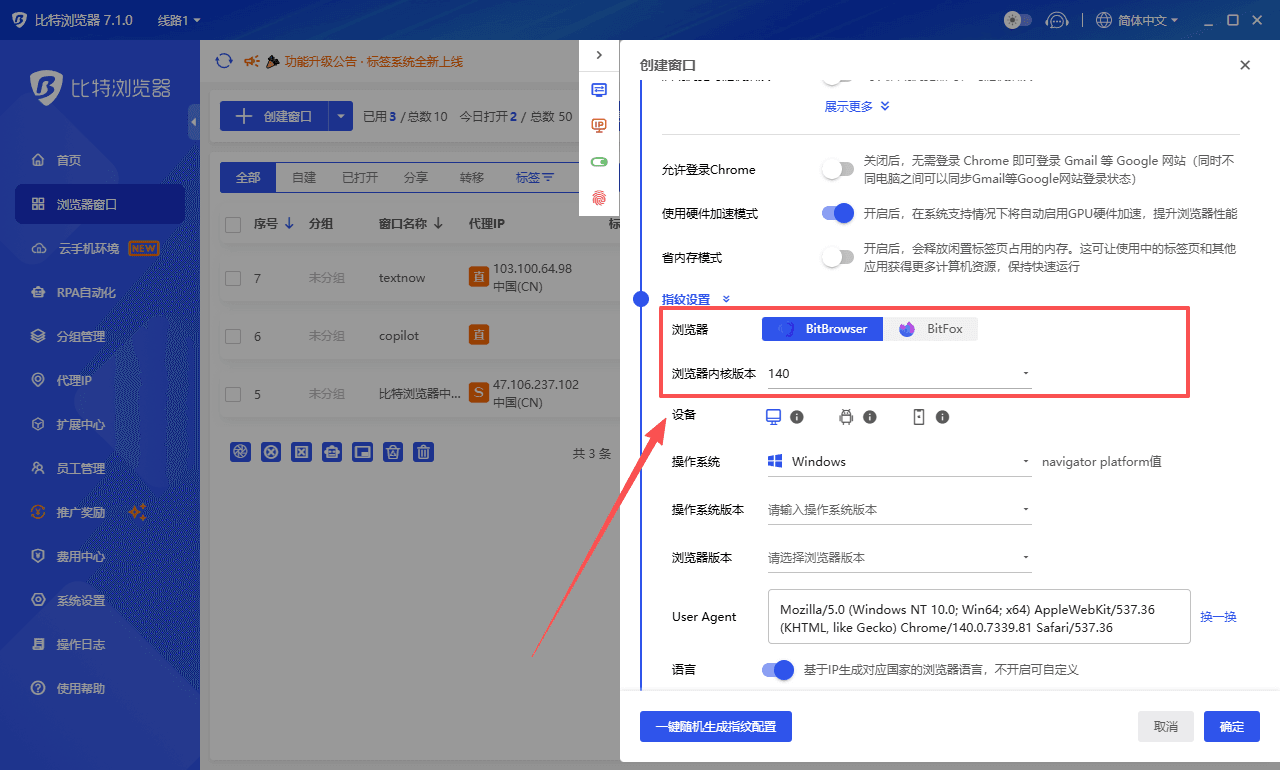Image resolution: width=1280 pixels, height=770 pixels.
Task: Click the orange IP icon in the floating strip
Action: tap(598, 125)
